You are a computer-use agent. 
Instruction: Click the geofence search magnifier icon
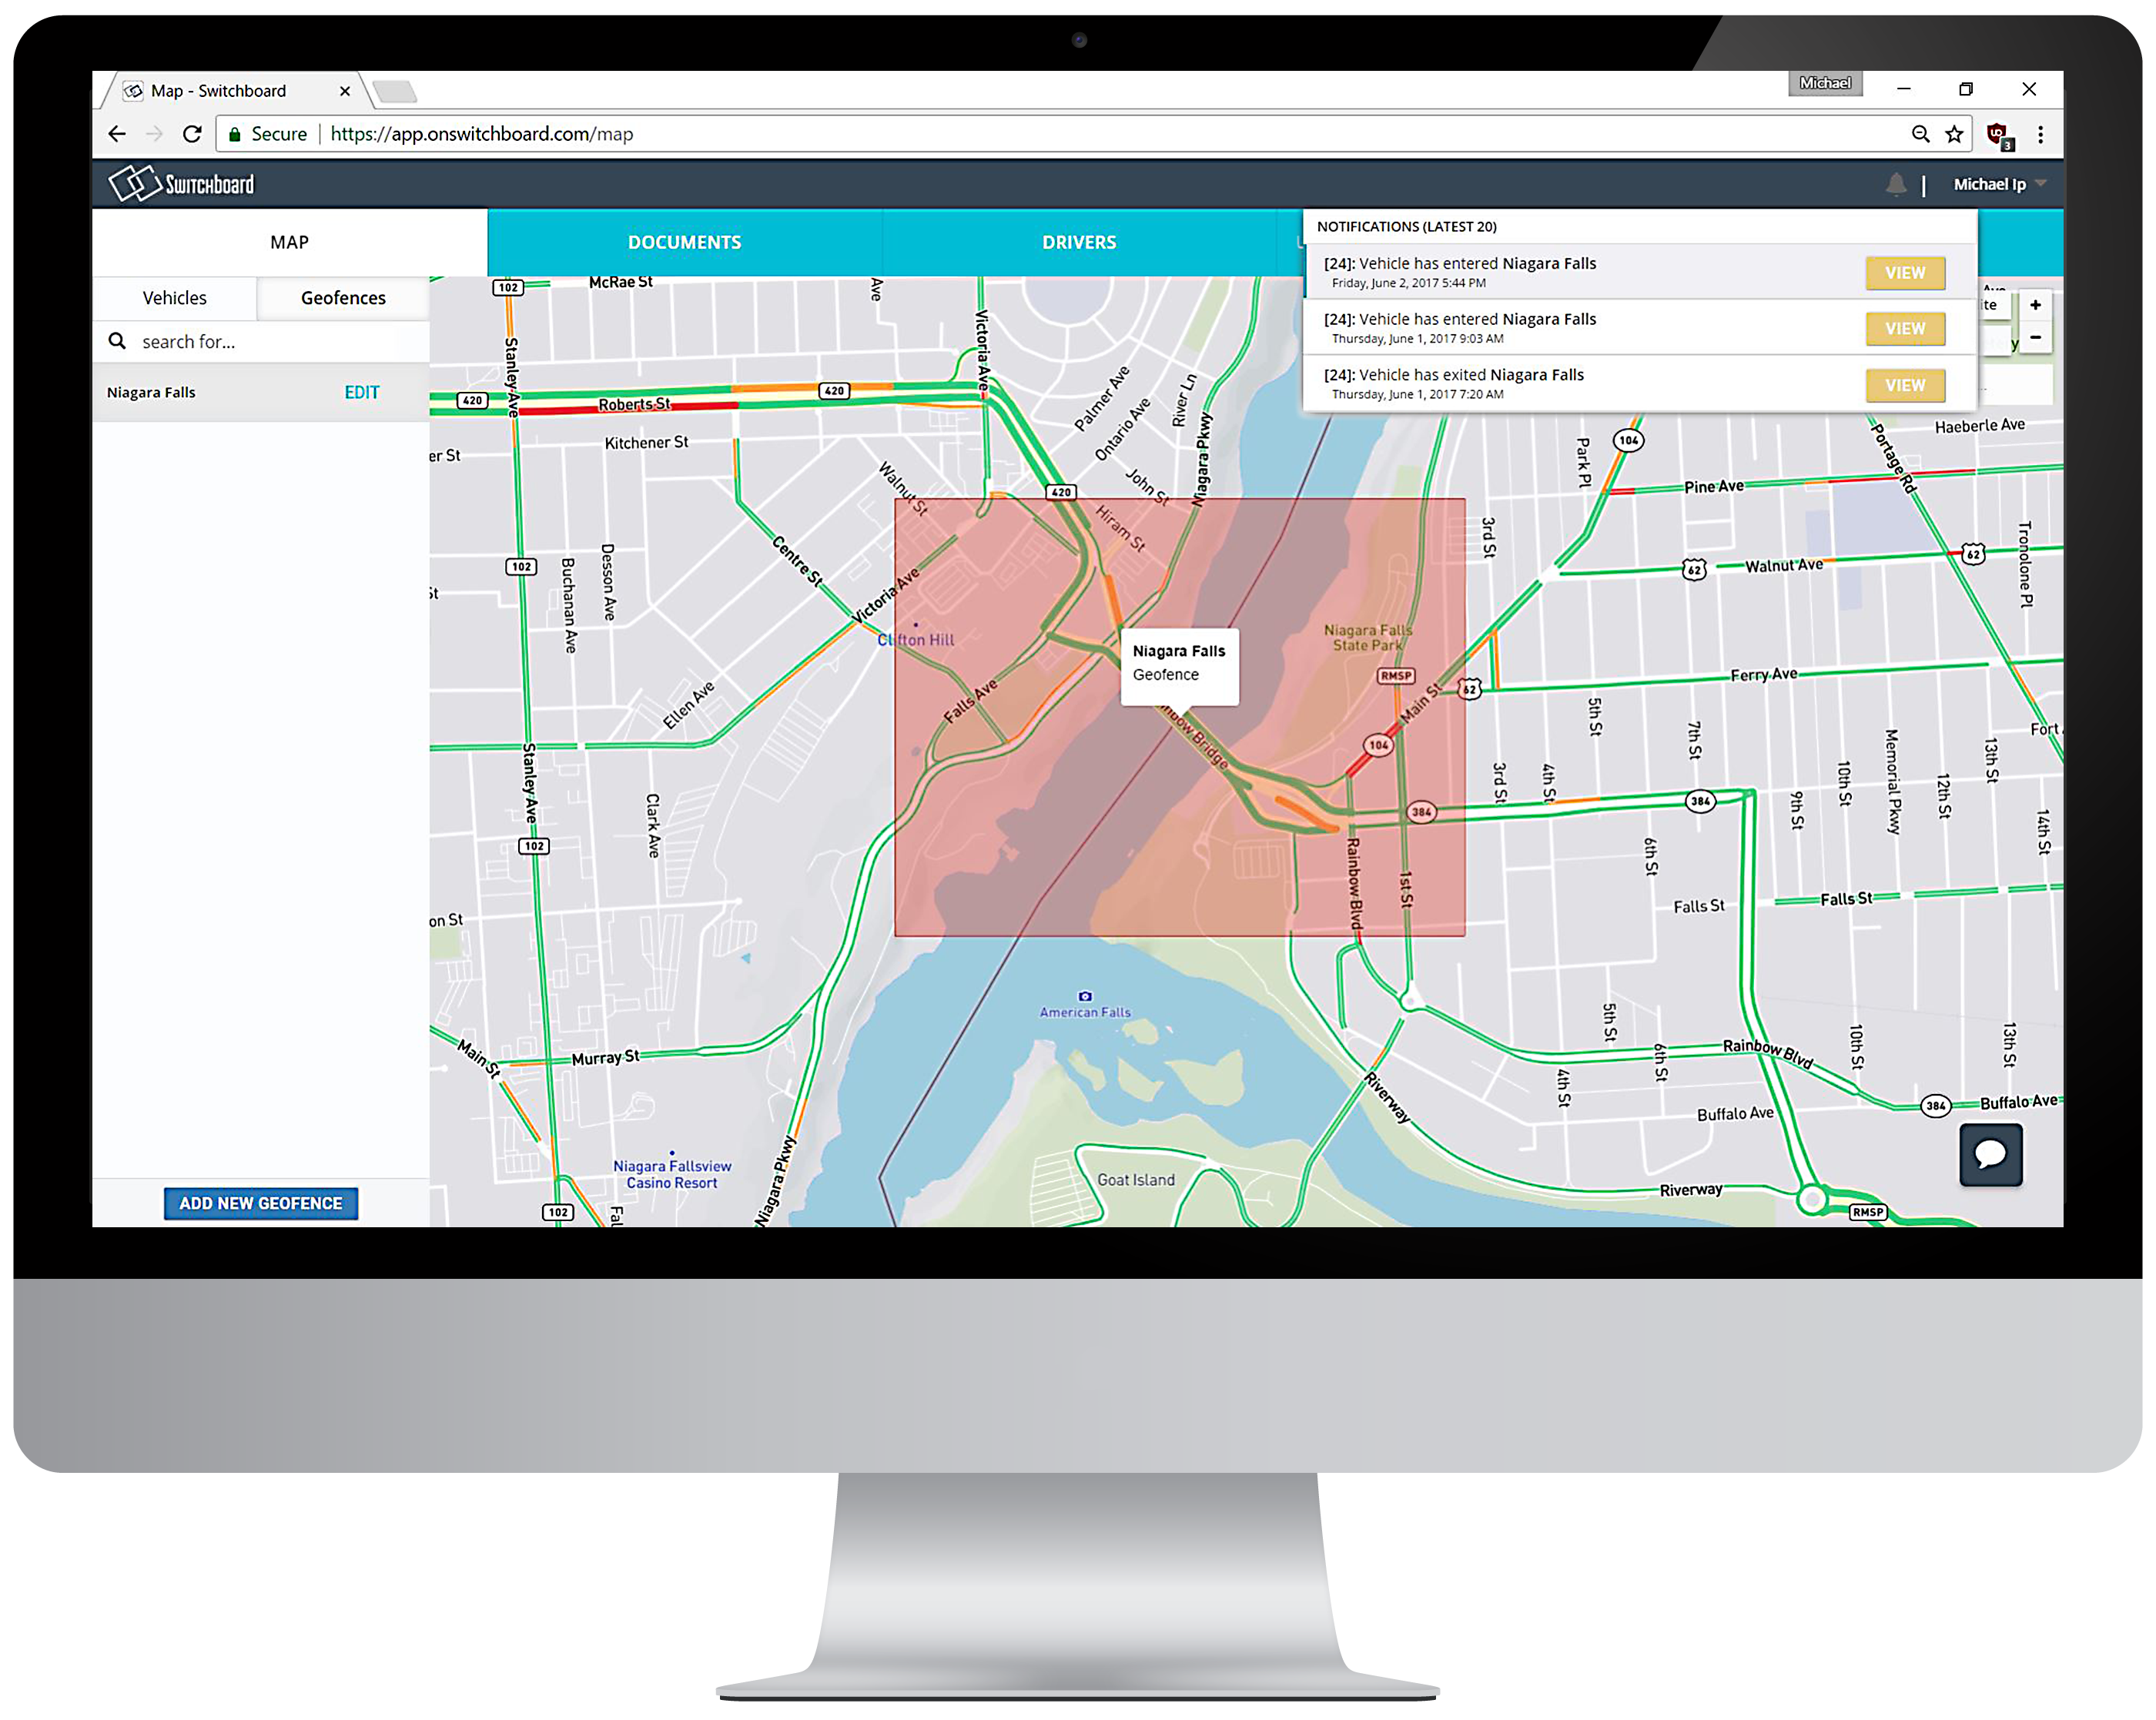(117, 341)
